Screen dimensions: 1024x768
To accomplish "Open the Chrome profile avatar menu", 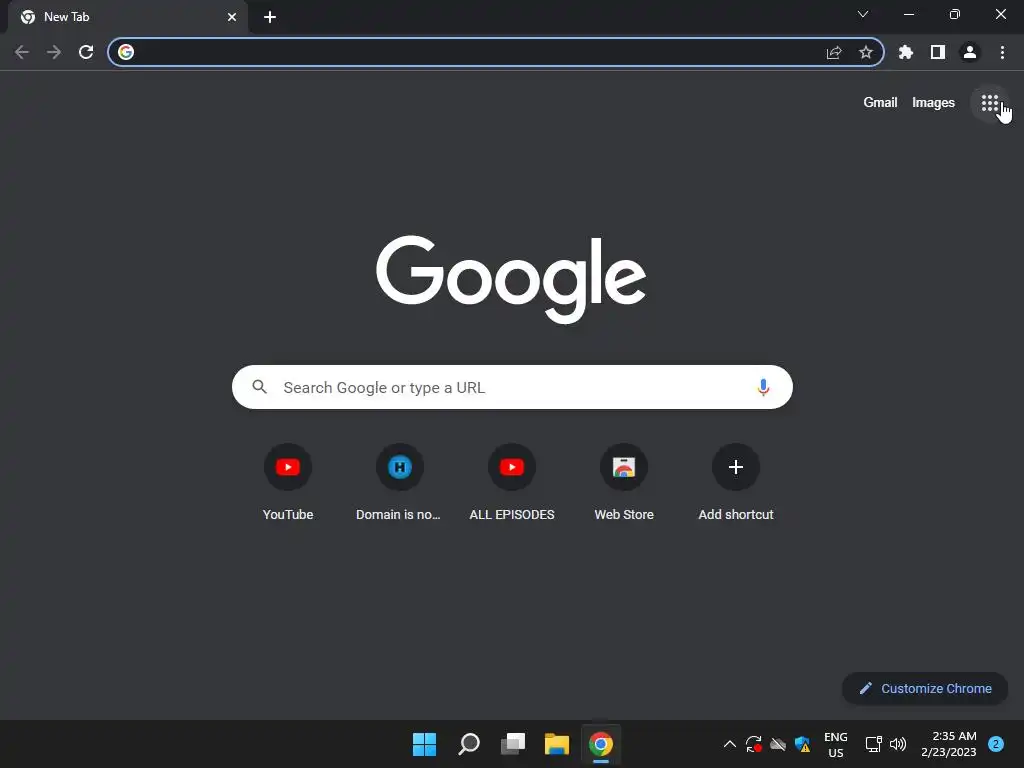I will (970, 52).
